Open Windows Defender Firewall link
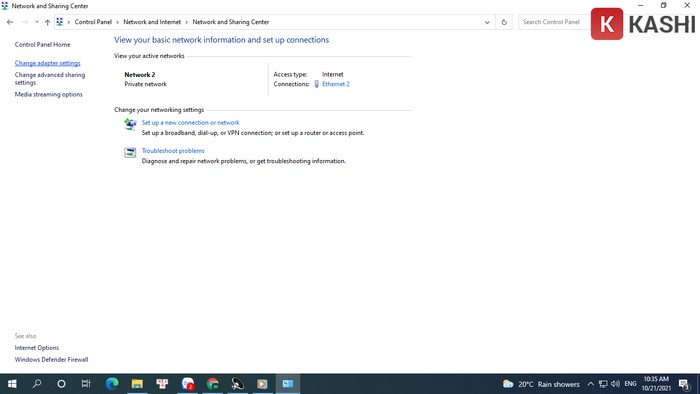Image resolution: width=700 pixels, height=394 pixels. click(51, 360)
